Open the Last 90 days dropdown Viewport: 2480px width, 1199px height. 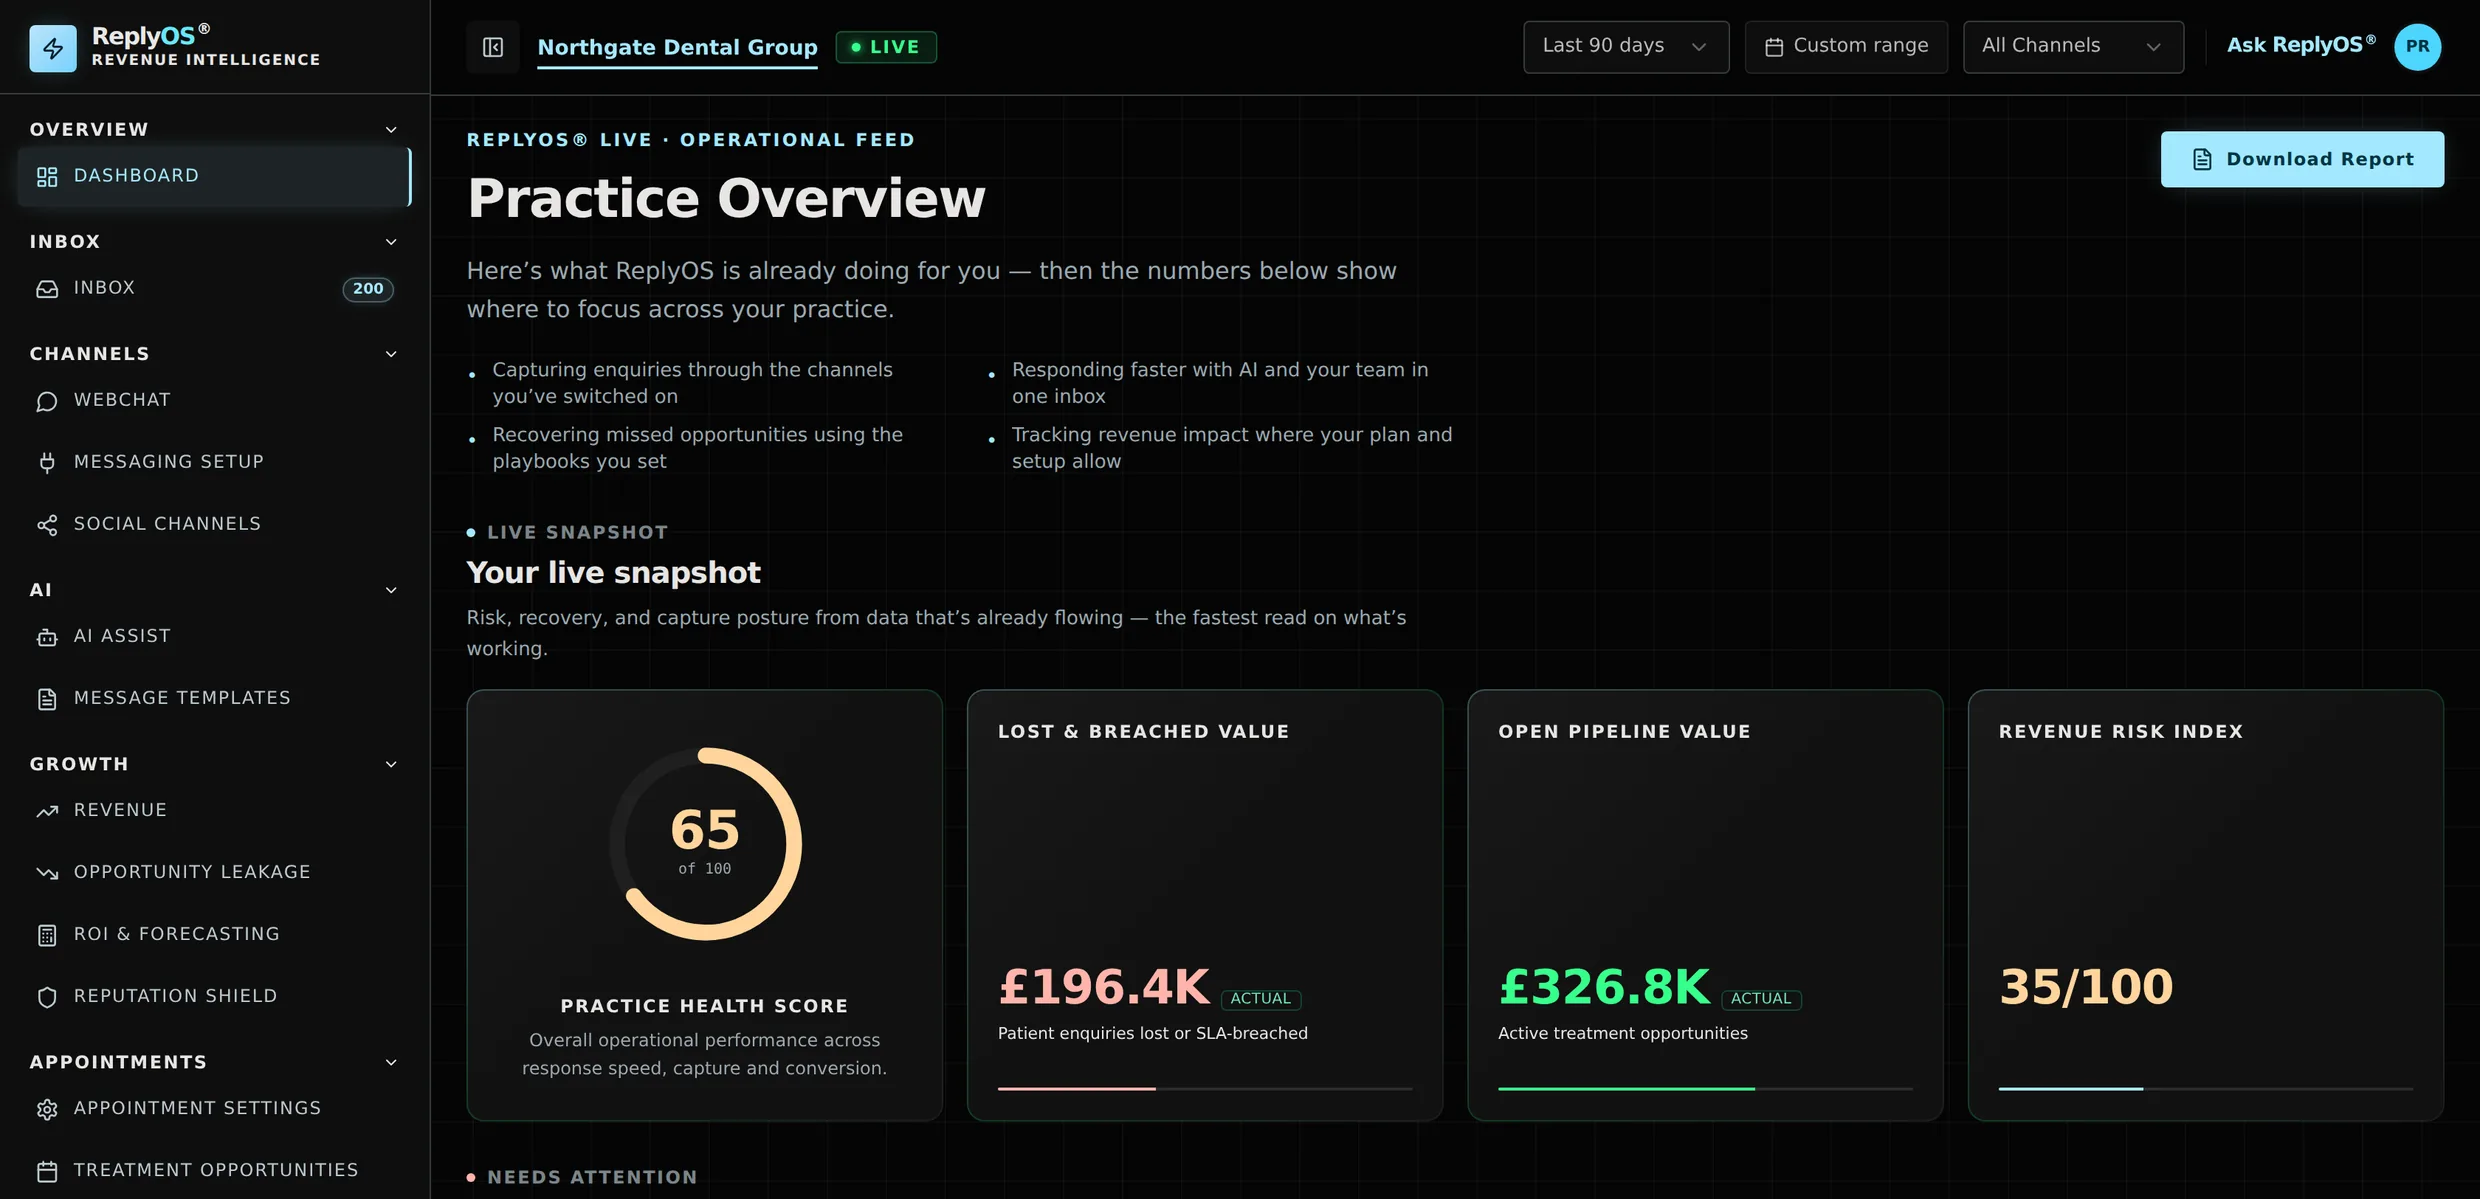point(1626,47)
